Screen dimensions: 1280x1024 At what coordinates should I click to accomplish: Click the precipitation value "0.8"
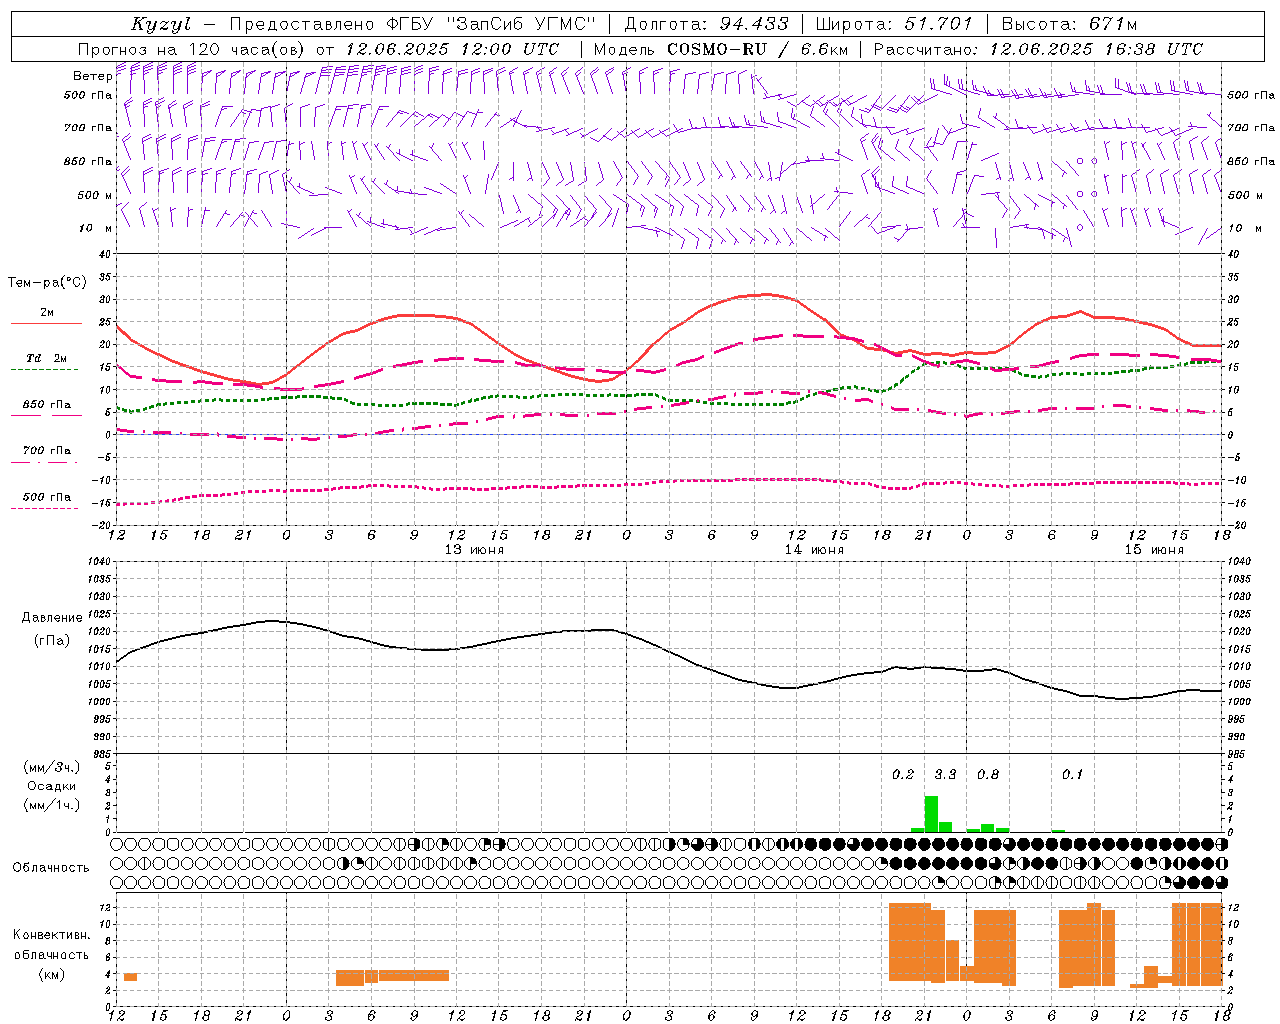pos(988,774)
